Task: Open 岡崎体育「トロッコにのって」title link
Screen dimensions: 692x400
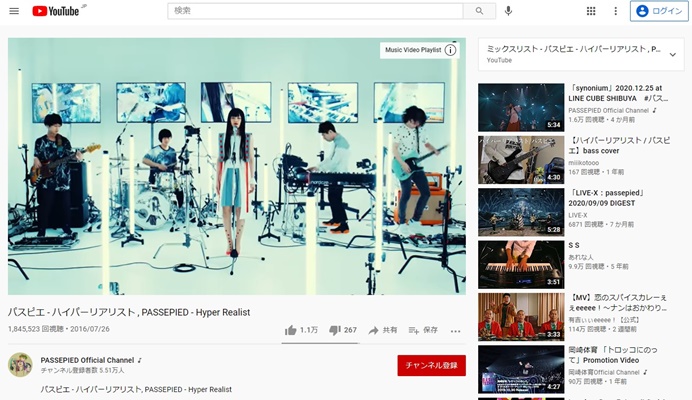Action: point(613,355)
